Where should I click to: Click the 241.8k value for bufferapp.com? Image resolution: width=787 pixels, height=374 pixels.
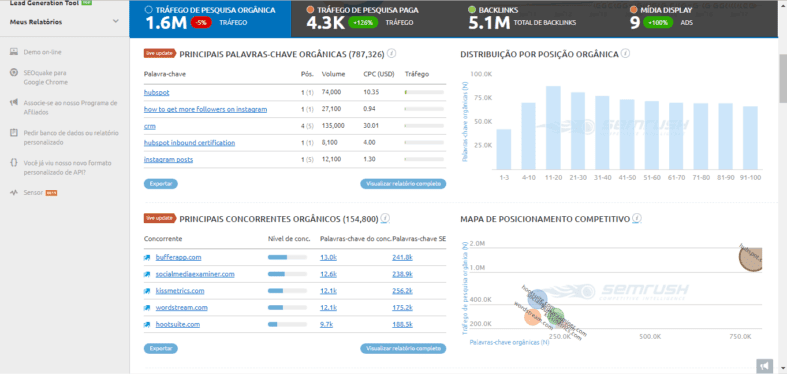coord(403,258)
